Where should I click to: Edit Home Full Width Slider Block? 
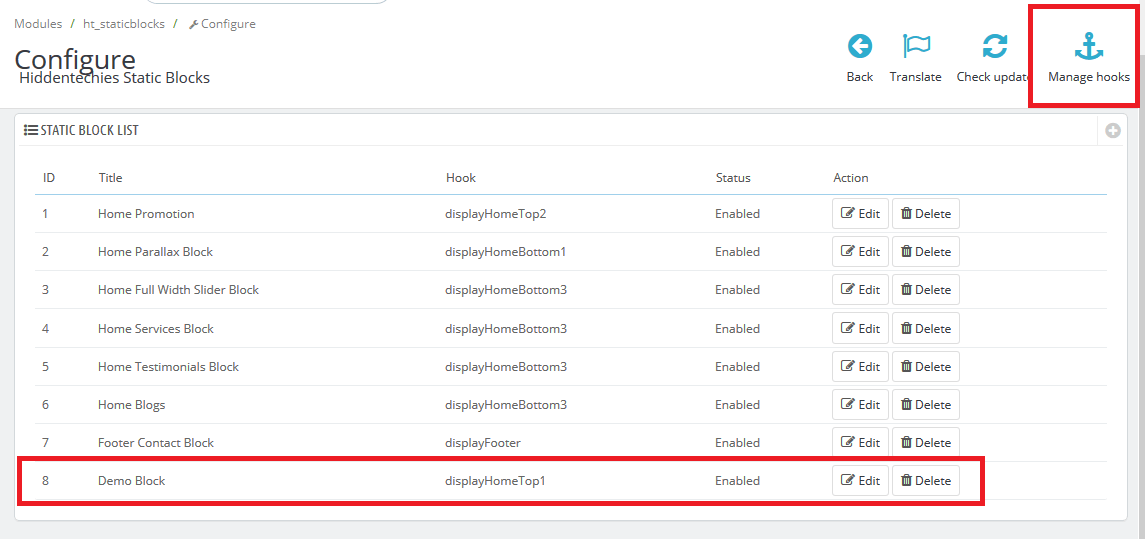(x=860, y=290)
